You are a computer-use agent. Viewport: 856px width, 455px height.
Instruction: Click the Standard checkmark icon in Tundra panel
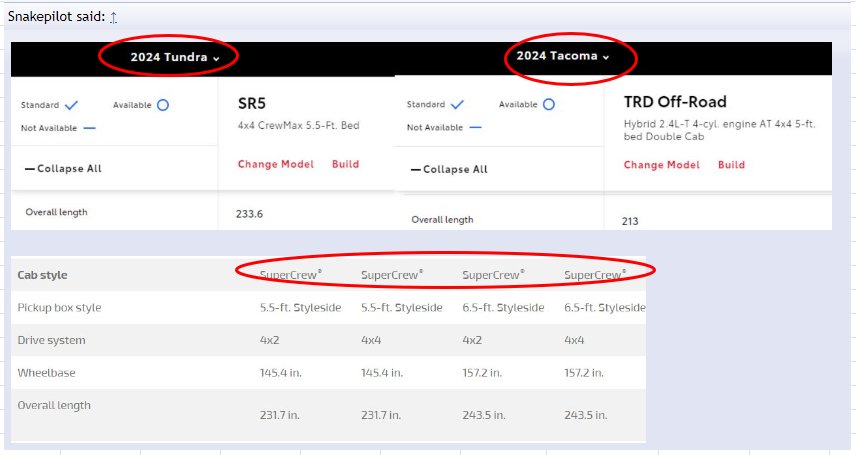pos(72,105)
